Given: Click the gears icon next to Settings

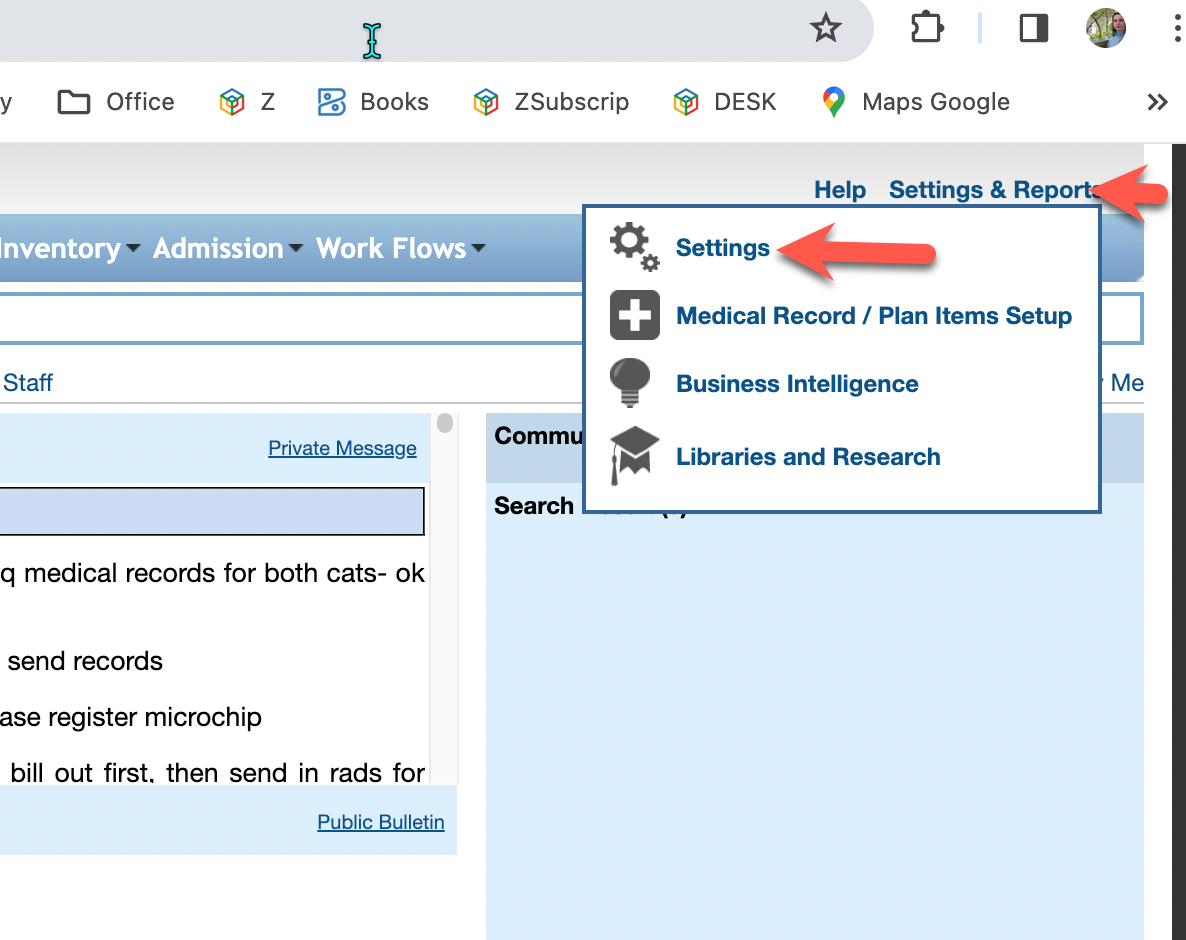Looking at the screenshot, I should [x=634, y=247].
